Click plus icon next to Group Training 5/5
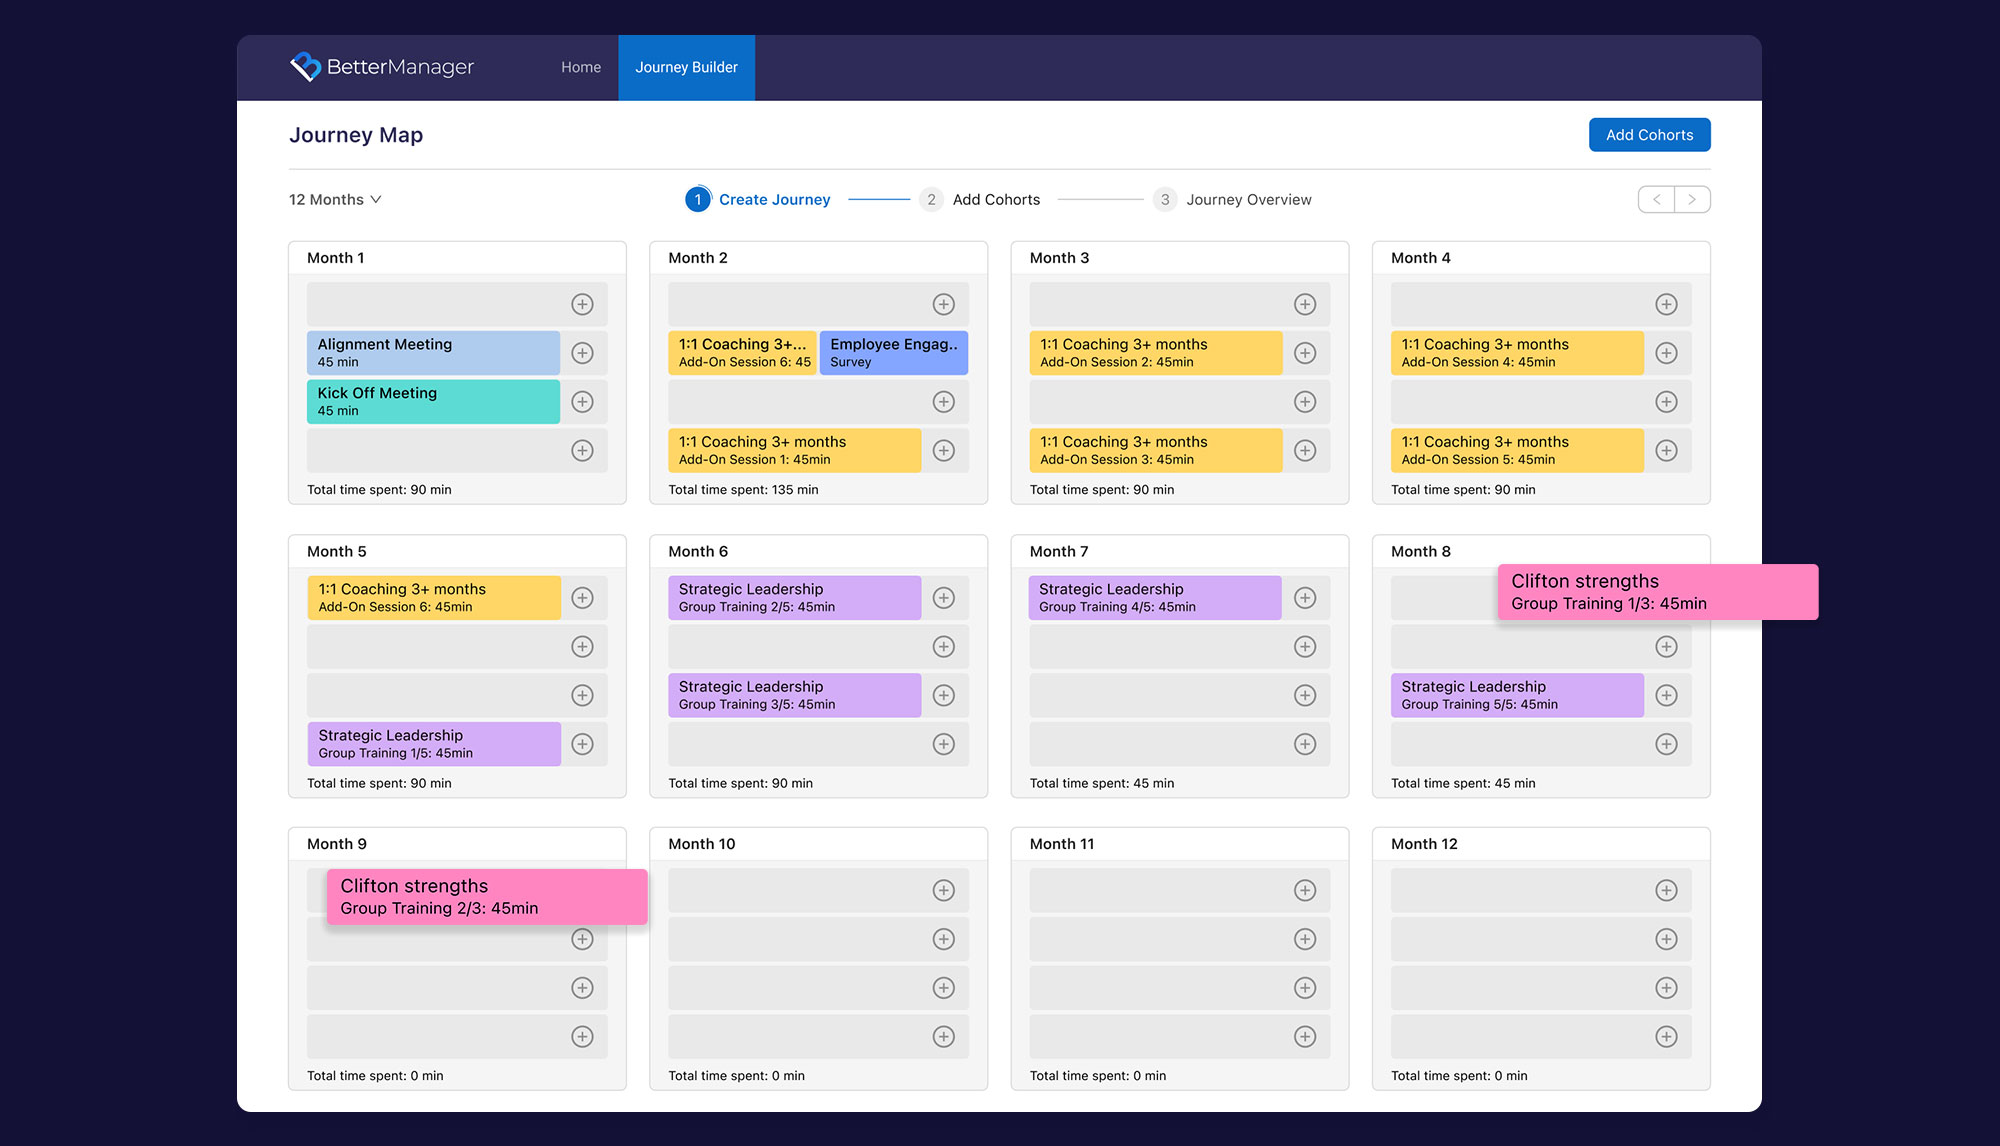This screenshot has width=2000, height=1146. click(1666, 696)
